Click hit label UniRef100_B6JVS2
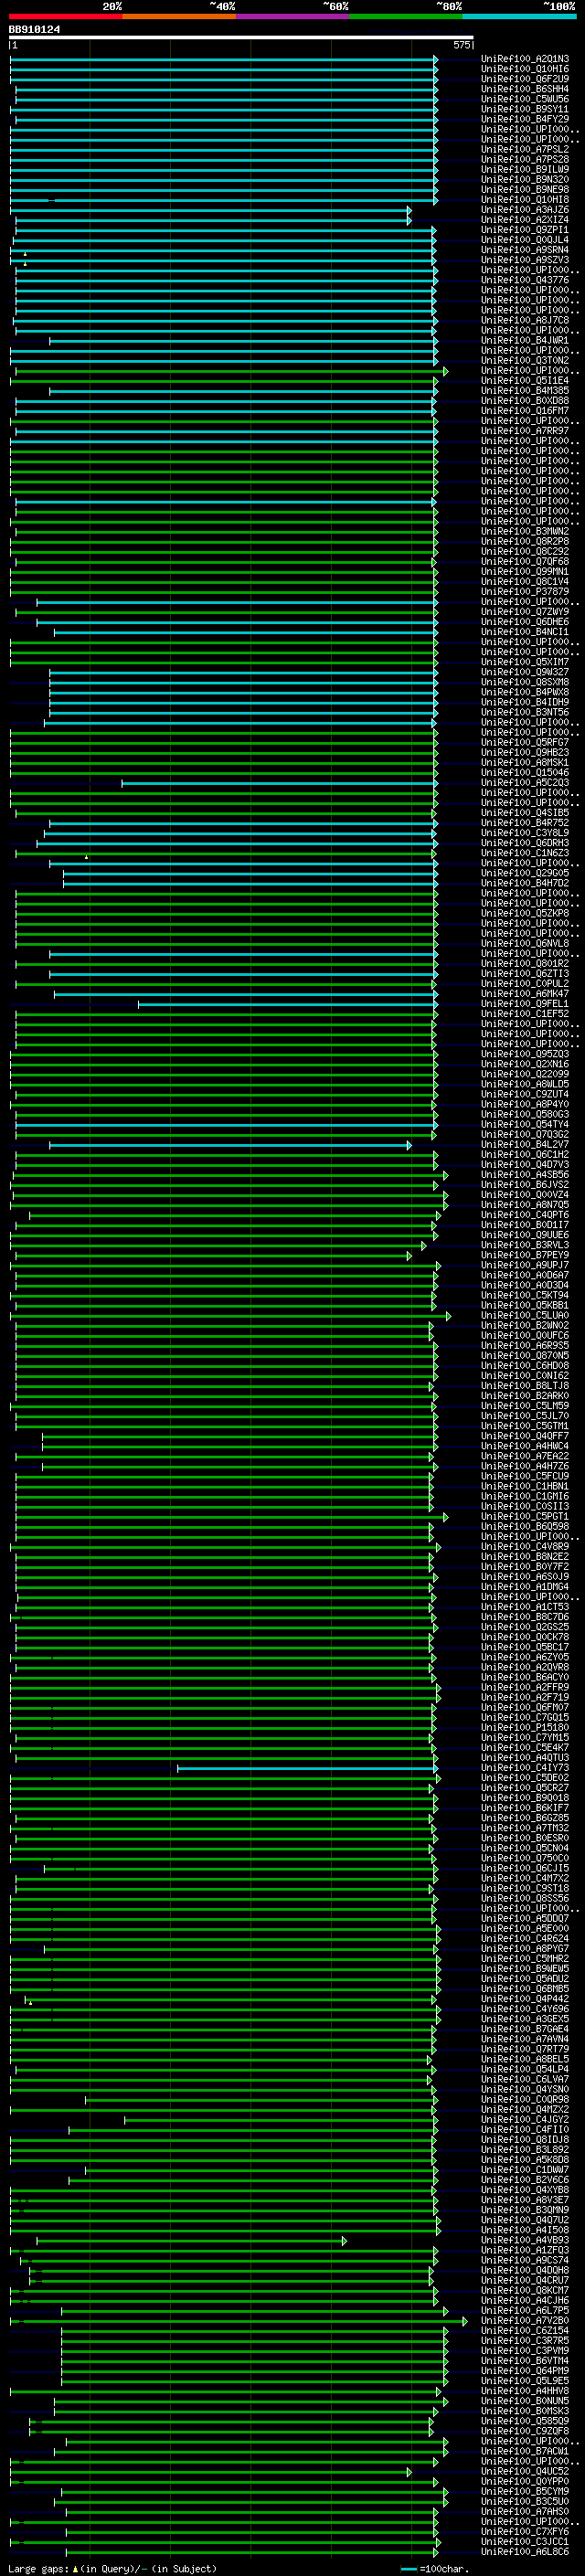Viewport: 585px width, 2576px height. coord(525,1185)
